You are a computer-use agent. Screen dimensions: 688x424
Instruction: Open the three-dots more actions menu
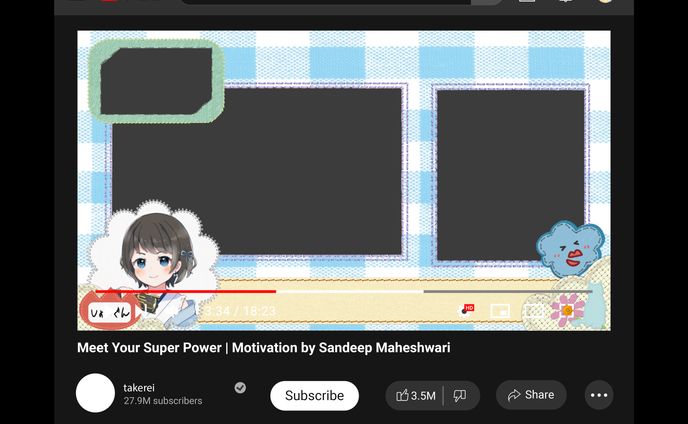[x=599, y=395]
